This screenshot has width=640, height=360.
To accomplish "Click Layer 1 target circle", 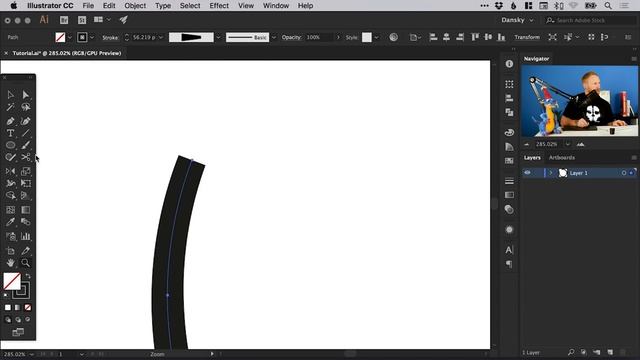I will click(624, 173).
